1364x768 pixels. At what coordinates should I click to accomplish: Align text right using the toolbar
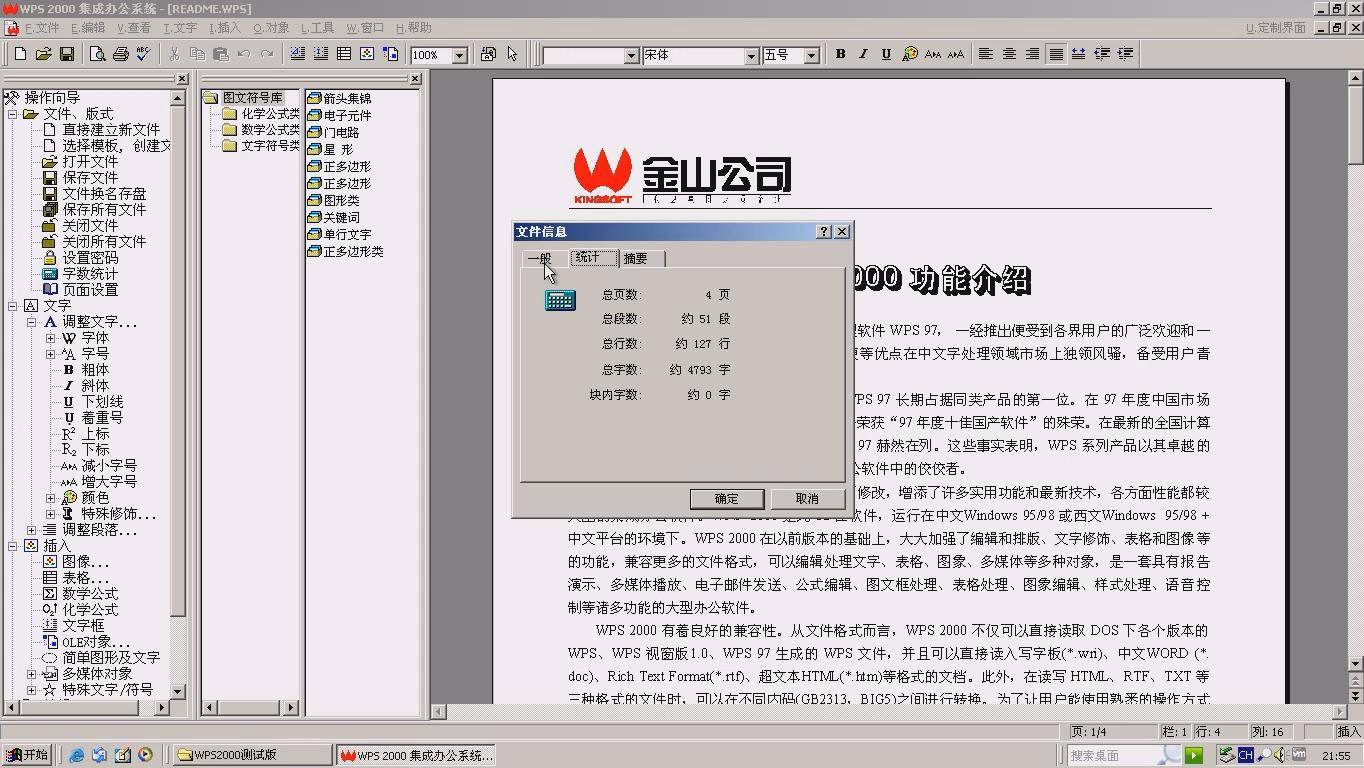[x=1032, y=54]
